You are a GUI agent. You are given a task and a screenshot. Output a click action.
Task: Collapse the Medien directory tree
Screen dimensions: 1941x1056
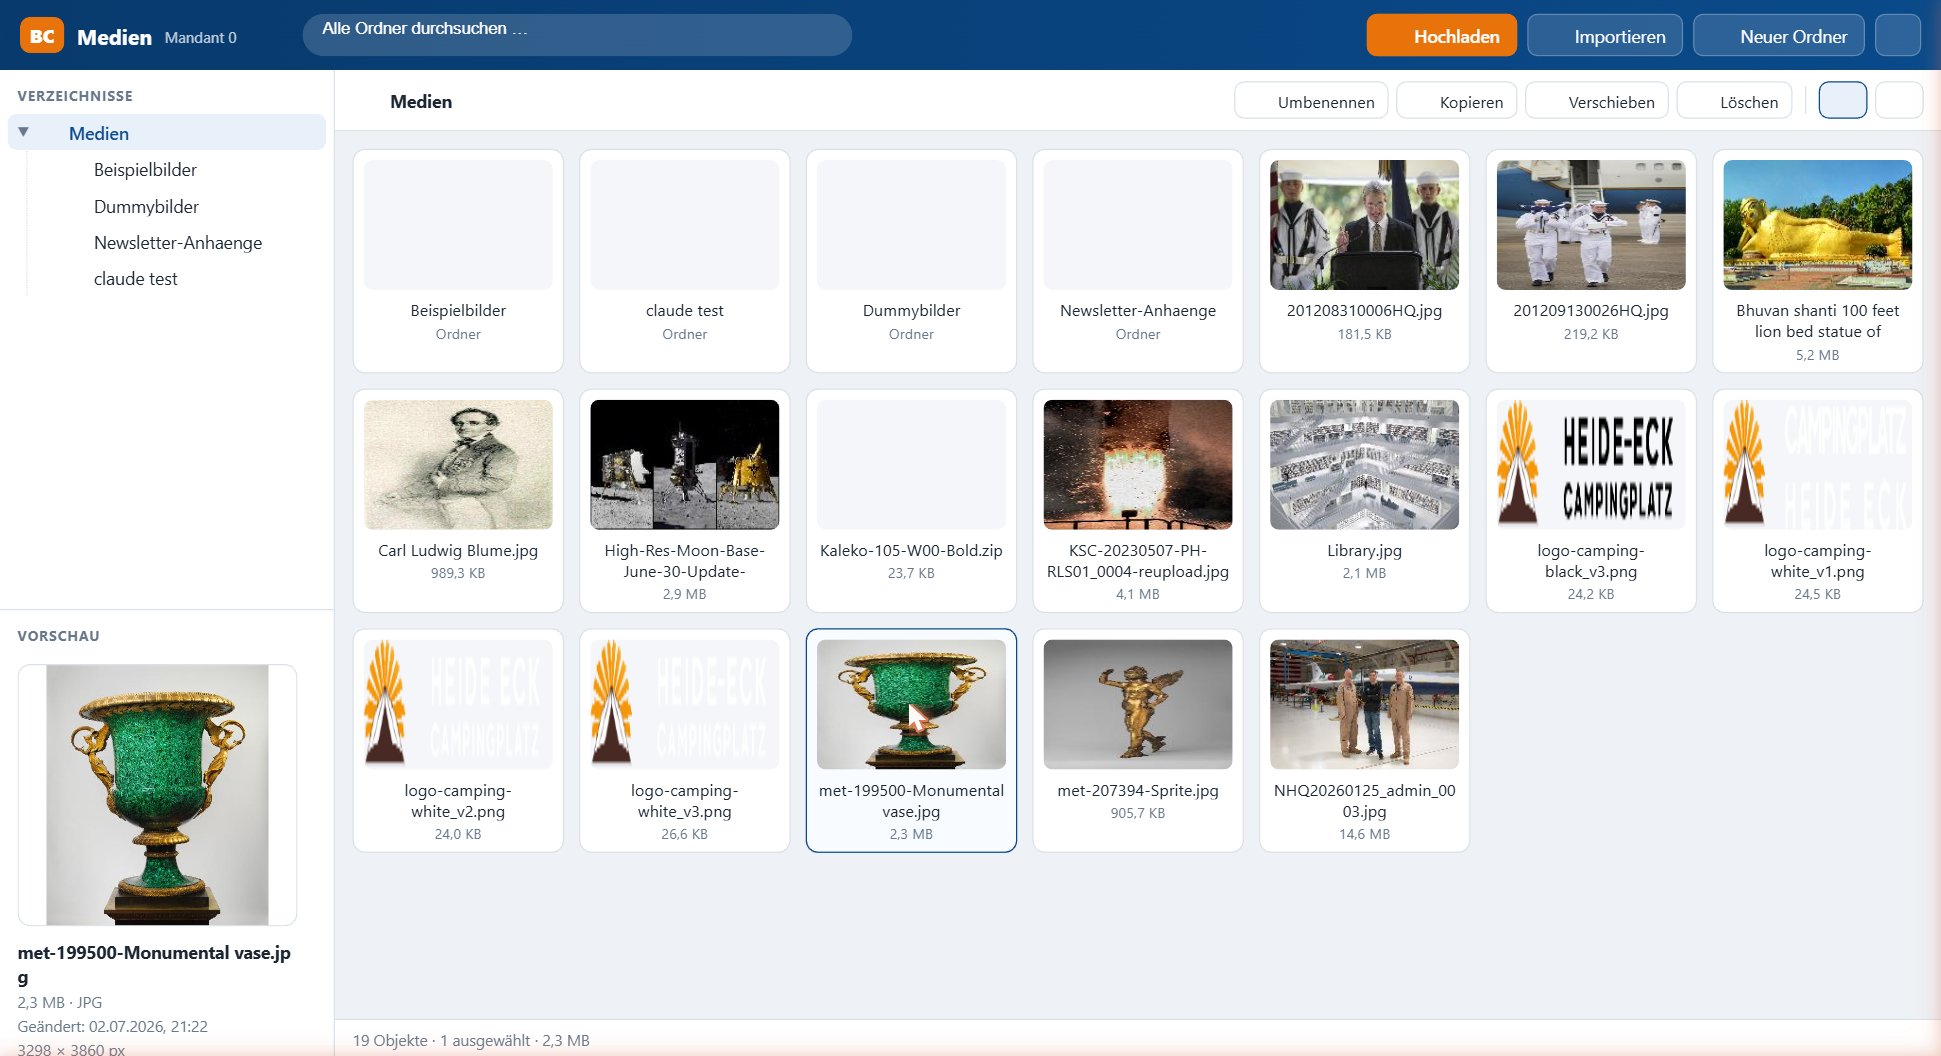tap(23, 132)
